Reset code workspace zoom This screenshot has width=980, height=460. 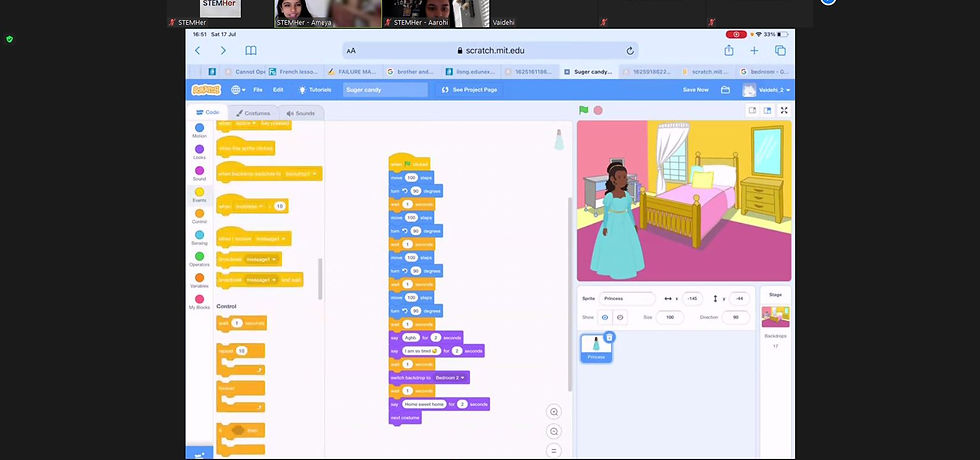pyautogui.click(x=553, y=450)
